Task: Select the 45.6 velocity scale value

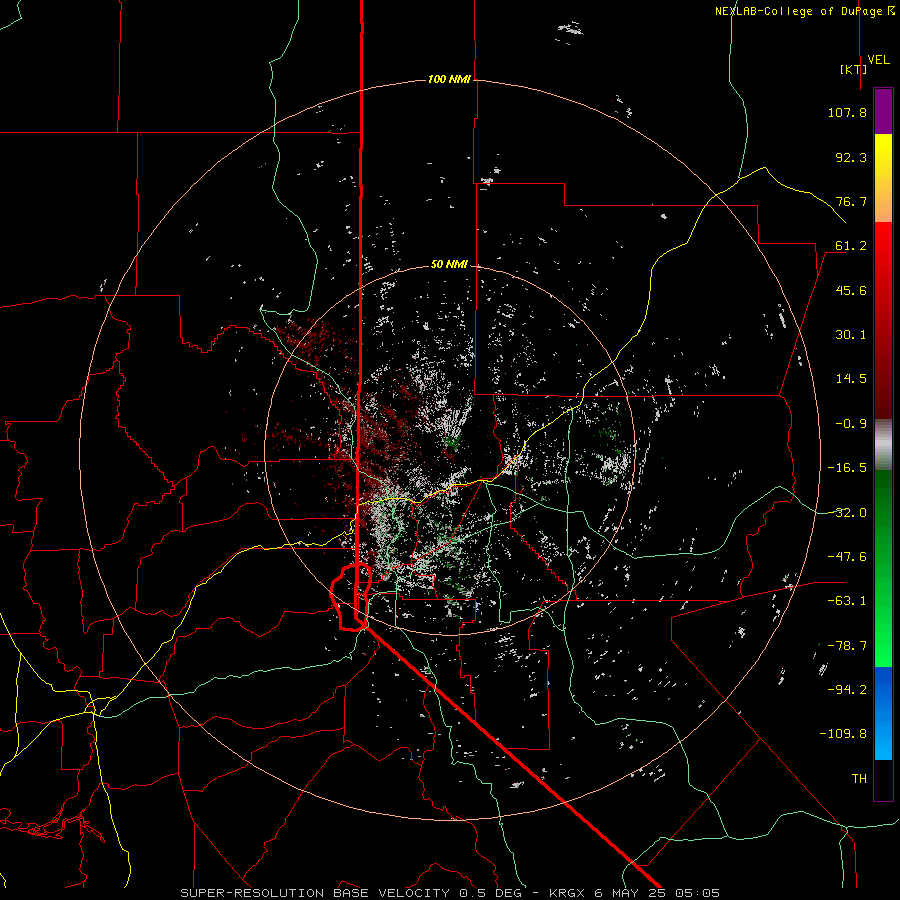Action: tap(851, 290)
